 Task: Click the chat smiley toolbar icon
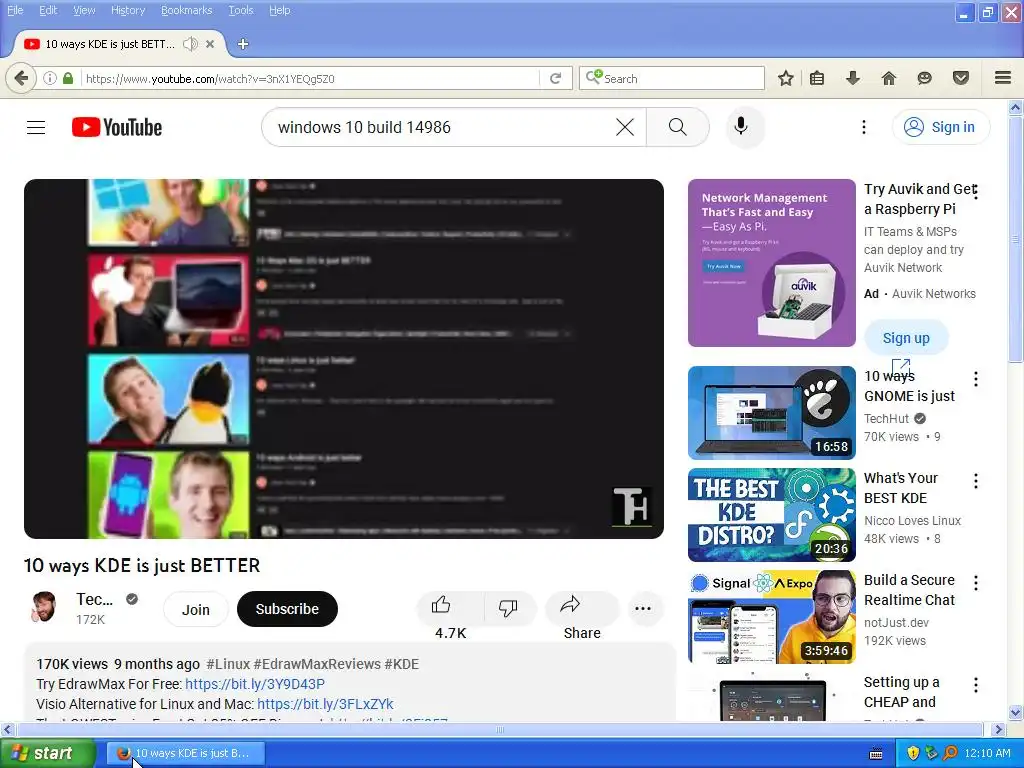924,78
